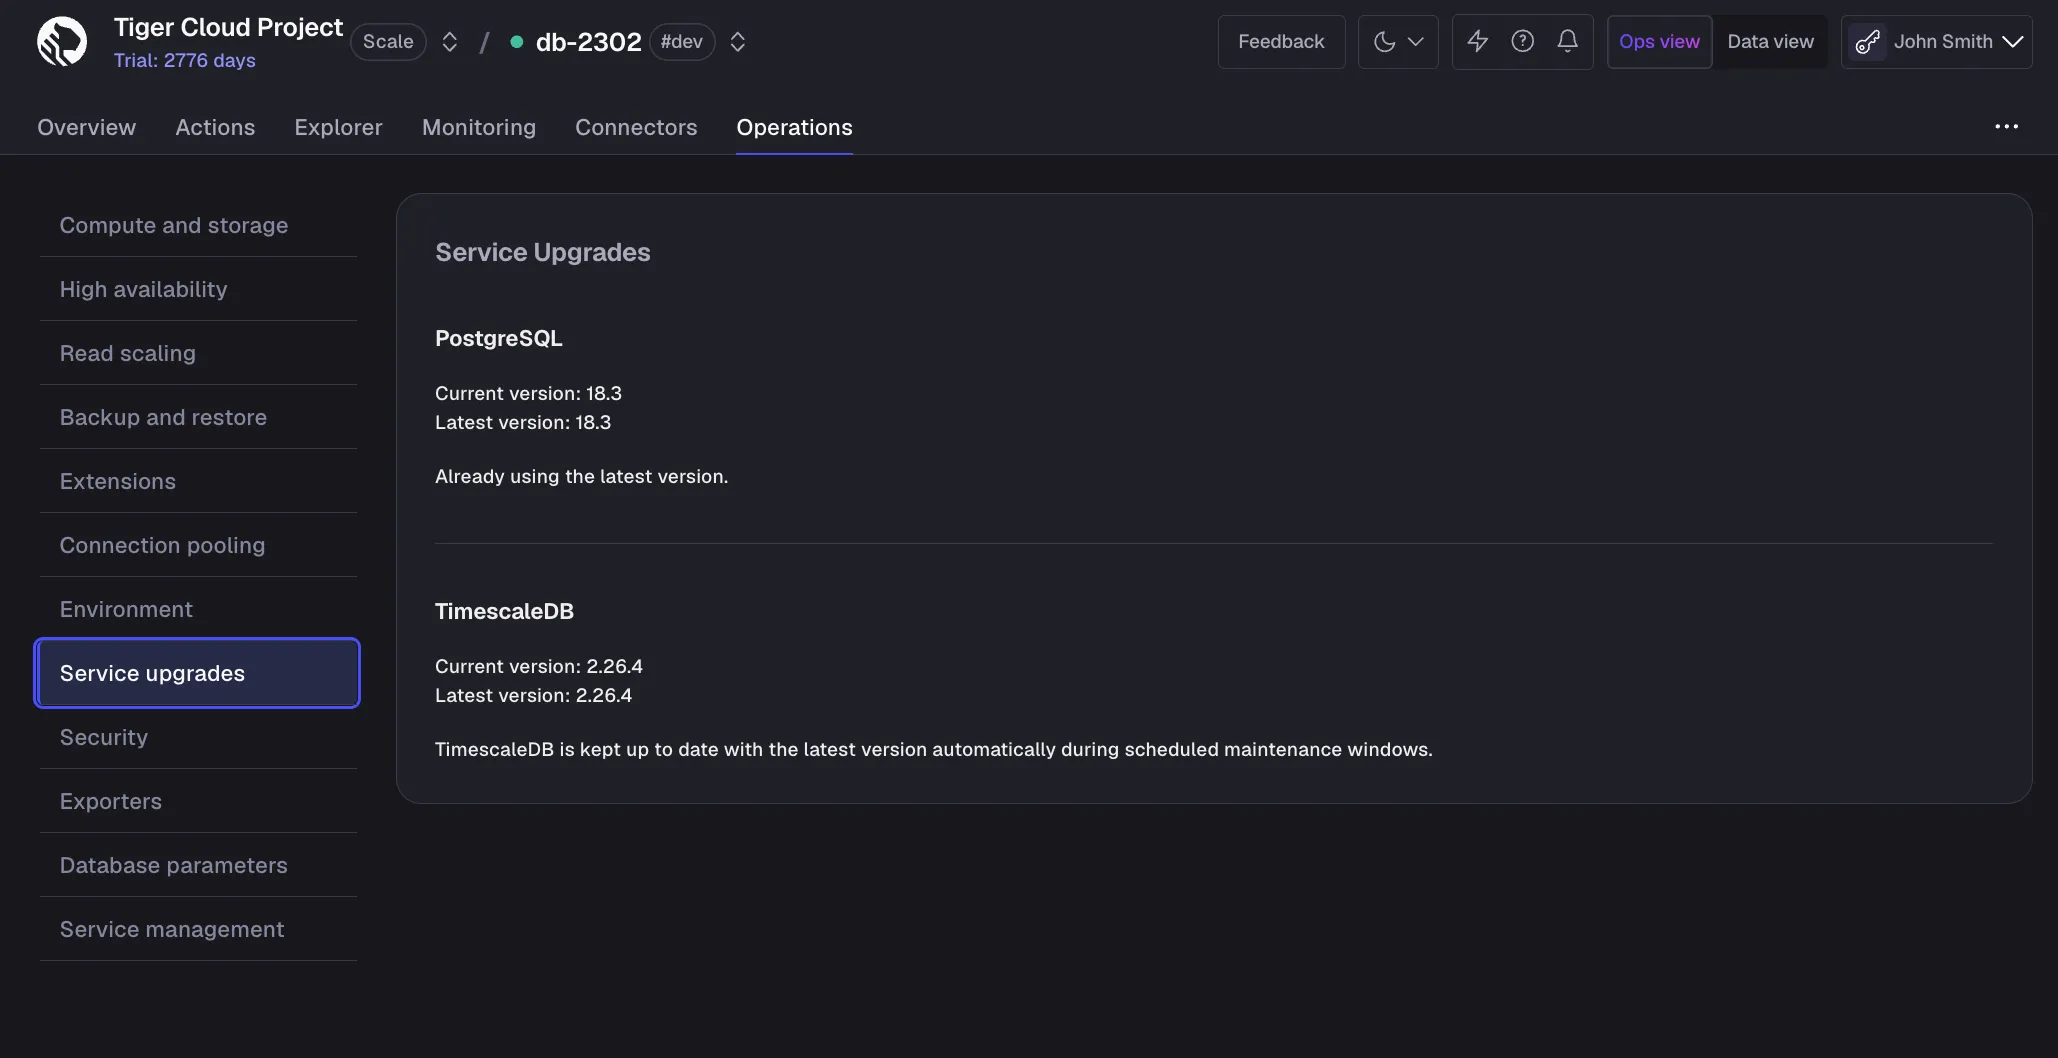The image size is (2058, 1058).
Task: Click the Trial: 2776 days link
Action: [x=185, y=60]
